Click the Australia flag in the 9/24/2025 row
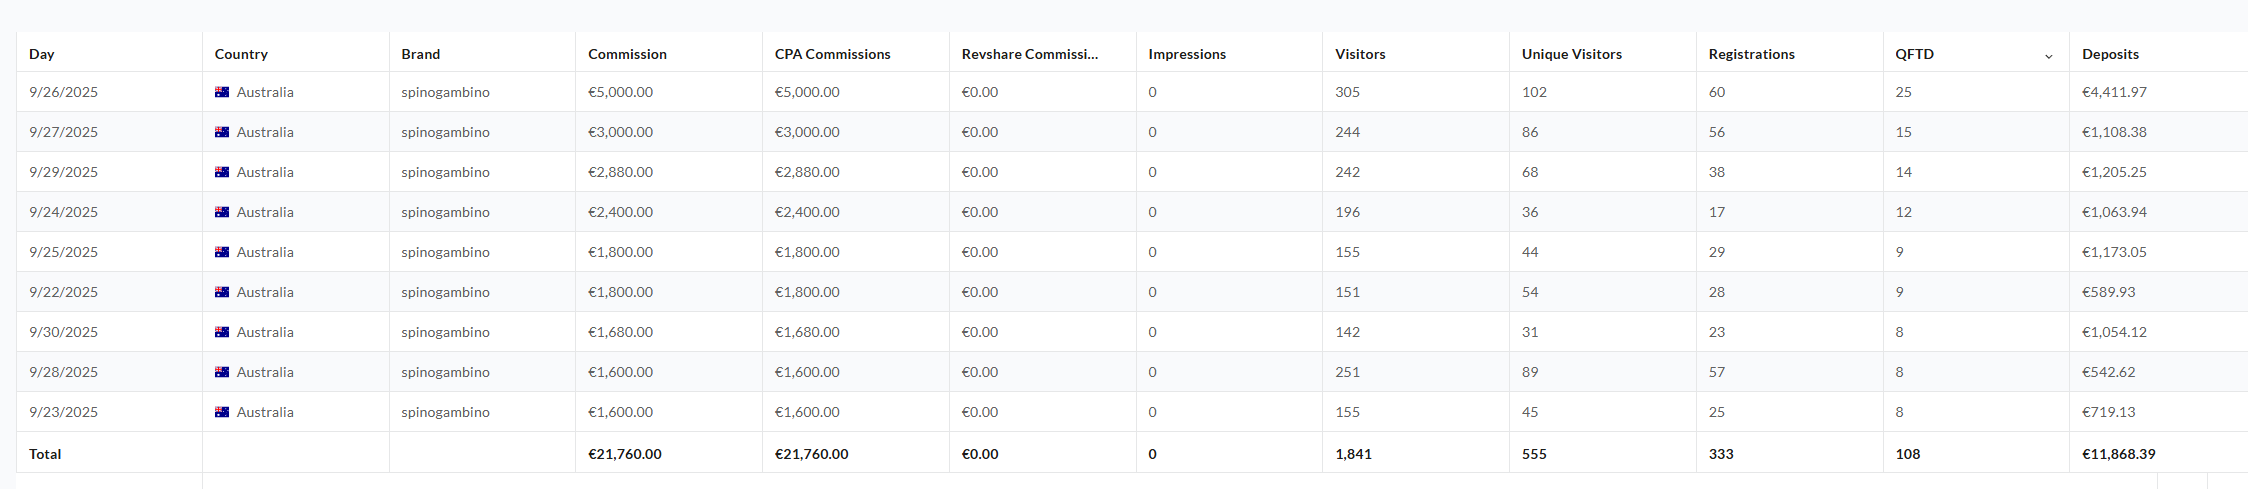 [x=222, y=212]
